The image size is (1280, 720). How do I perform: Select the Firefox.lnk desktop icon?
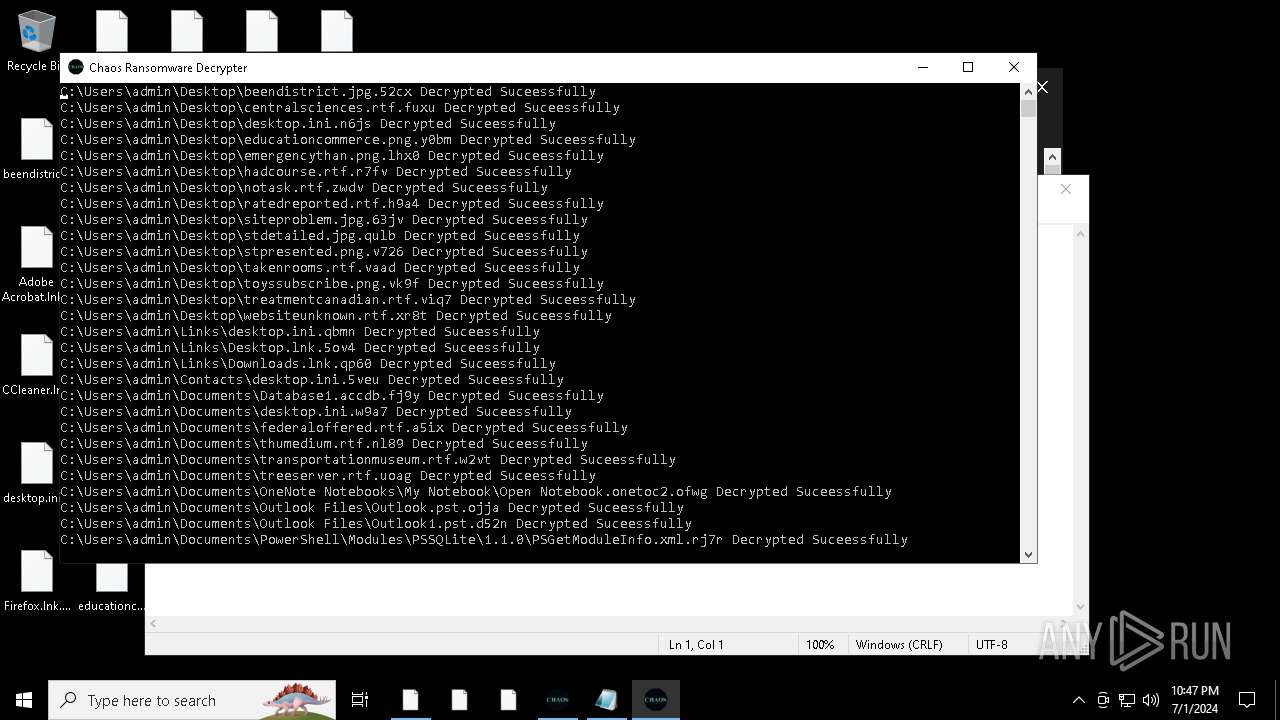coord(37,582)
